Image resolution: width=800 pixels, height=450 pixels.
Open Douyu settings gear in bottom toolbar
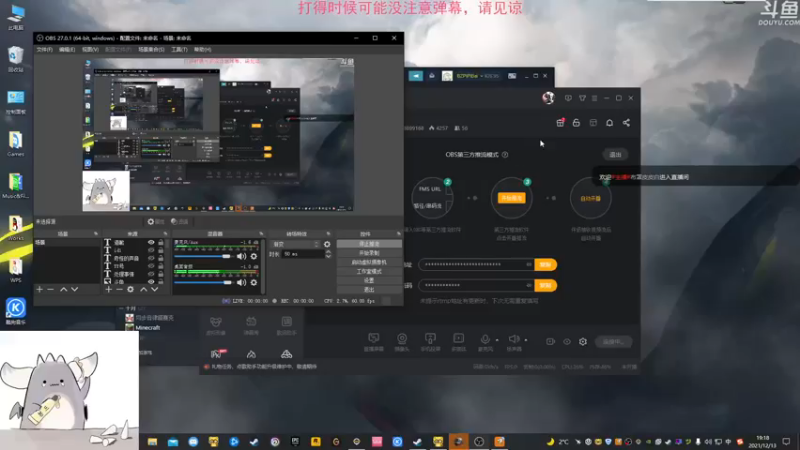(x=583, y=342)
